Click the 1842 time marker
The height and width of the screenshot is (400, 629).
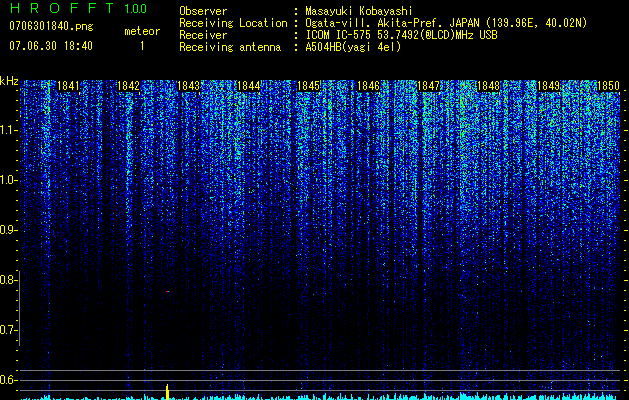click(x=128, y=86)
